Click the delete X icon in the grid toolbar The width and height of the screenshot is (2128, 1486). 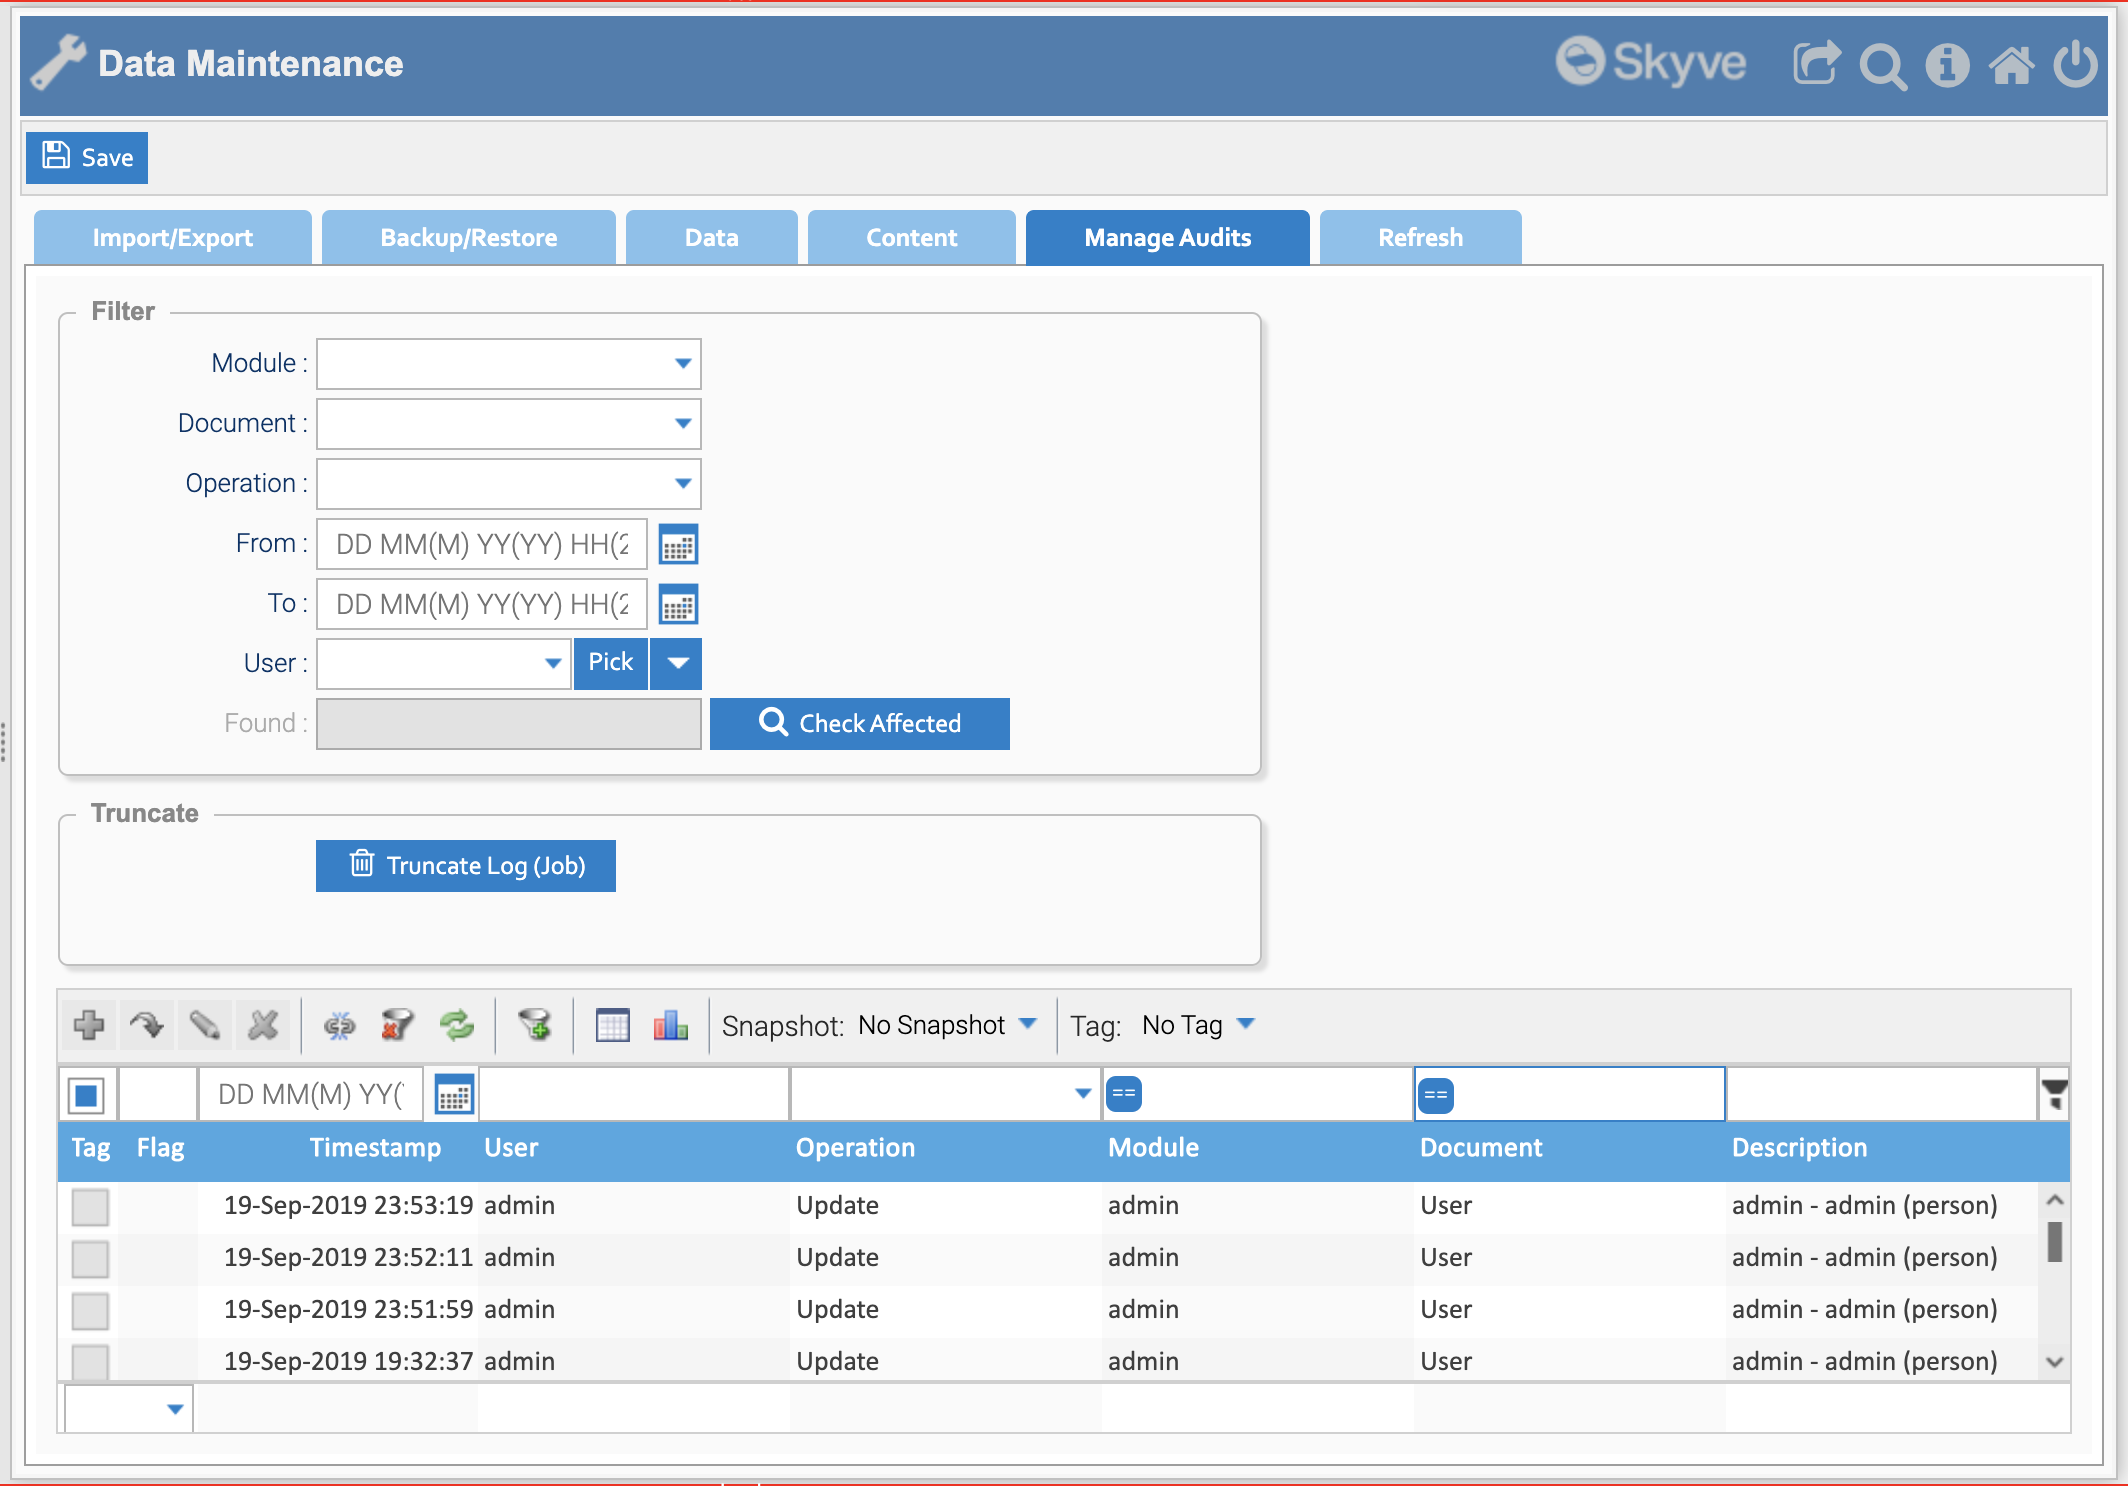click(263, 1025)
